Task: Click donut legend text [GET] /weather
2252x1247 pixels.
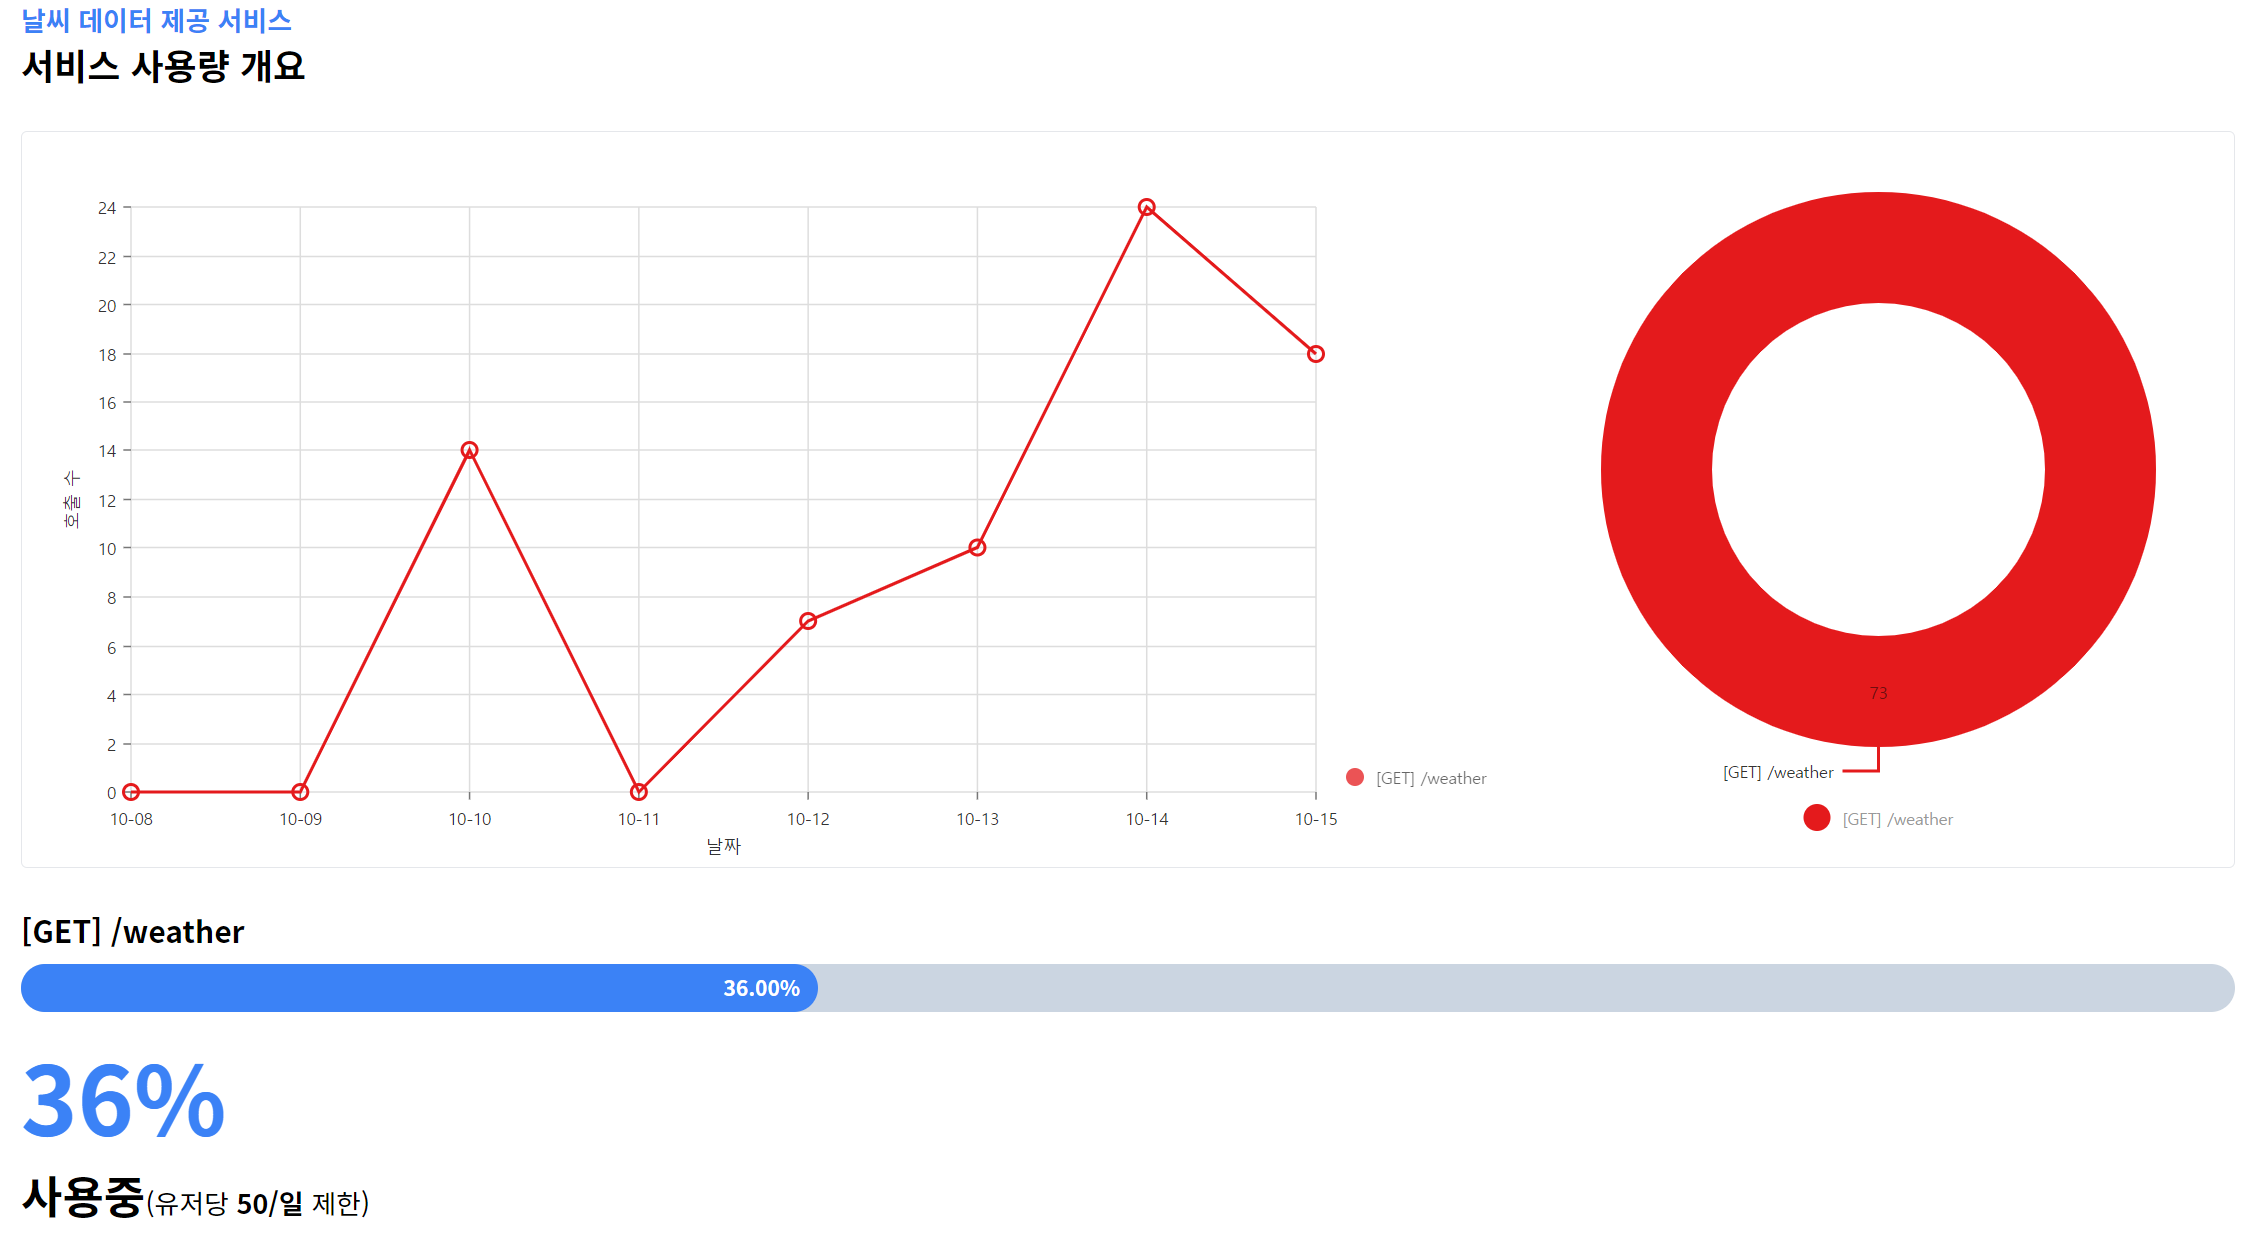Action: [x=1898, y=819]
